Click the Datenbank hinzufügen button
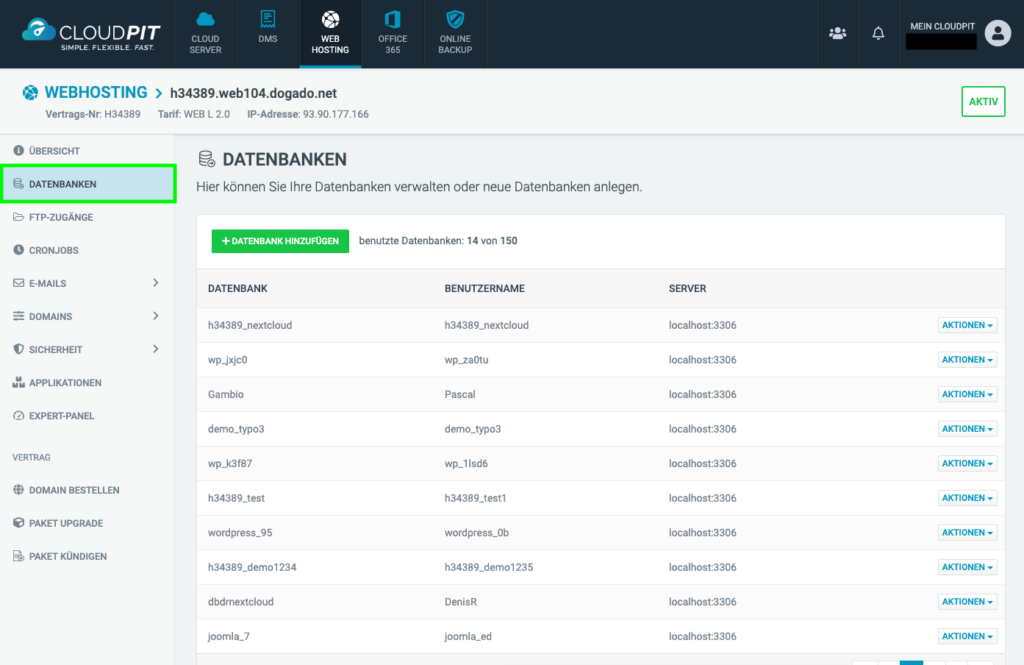 [x=280, y=241]
